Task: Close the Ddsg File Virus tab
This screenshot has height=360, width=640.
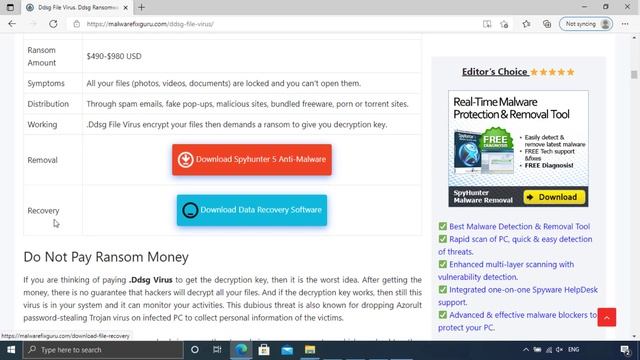Action: point(126,7)
